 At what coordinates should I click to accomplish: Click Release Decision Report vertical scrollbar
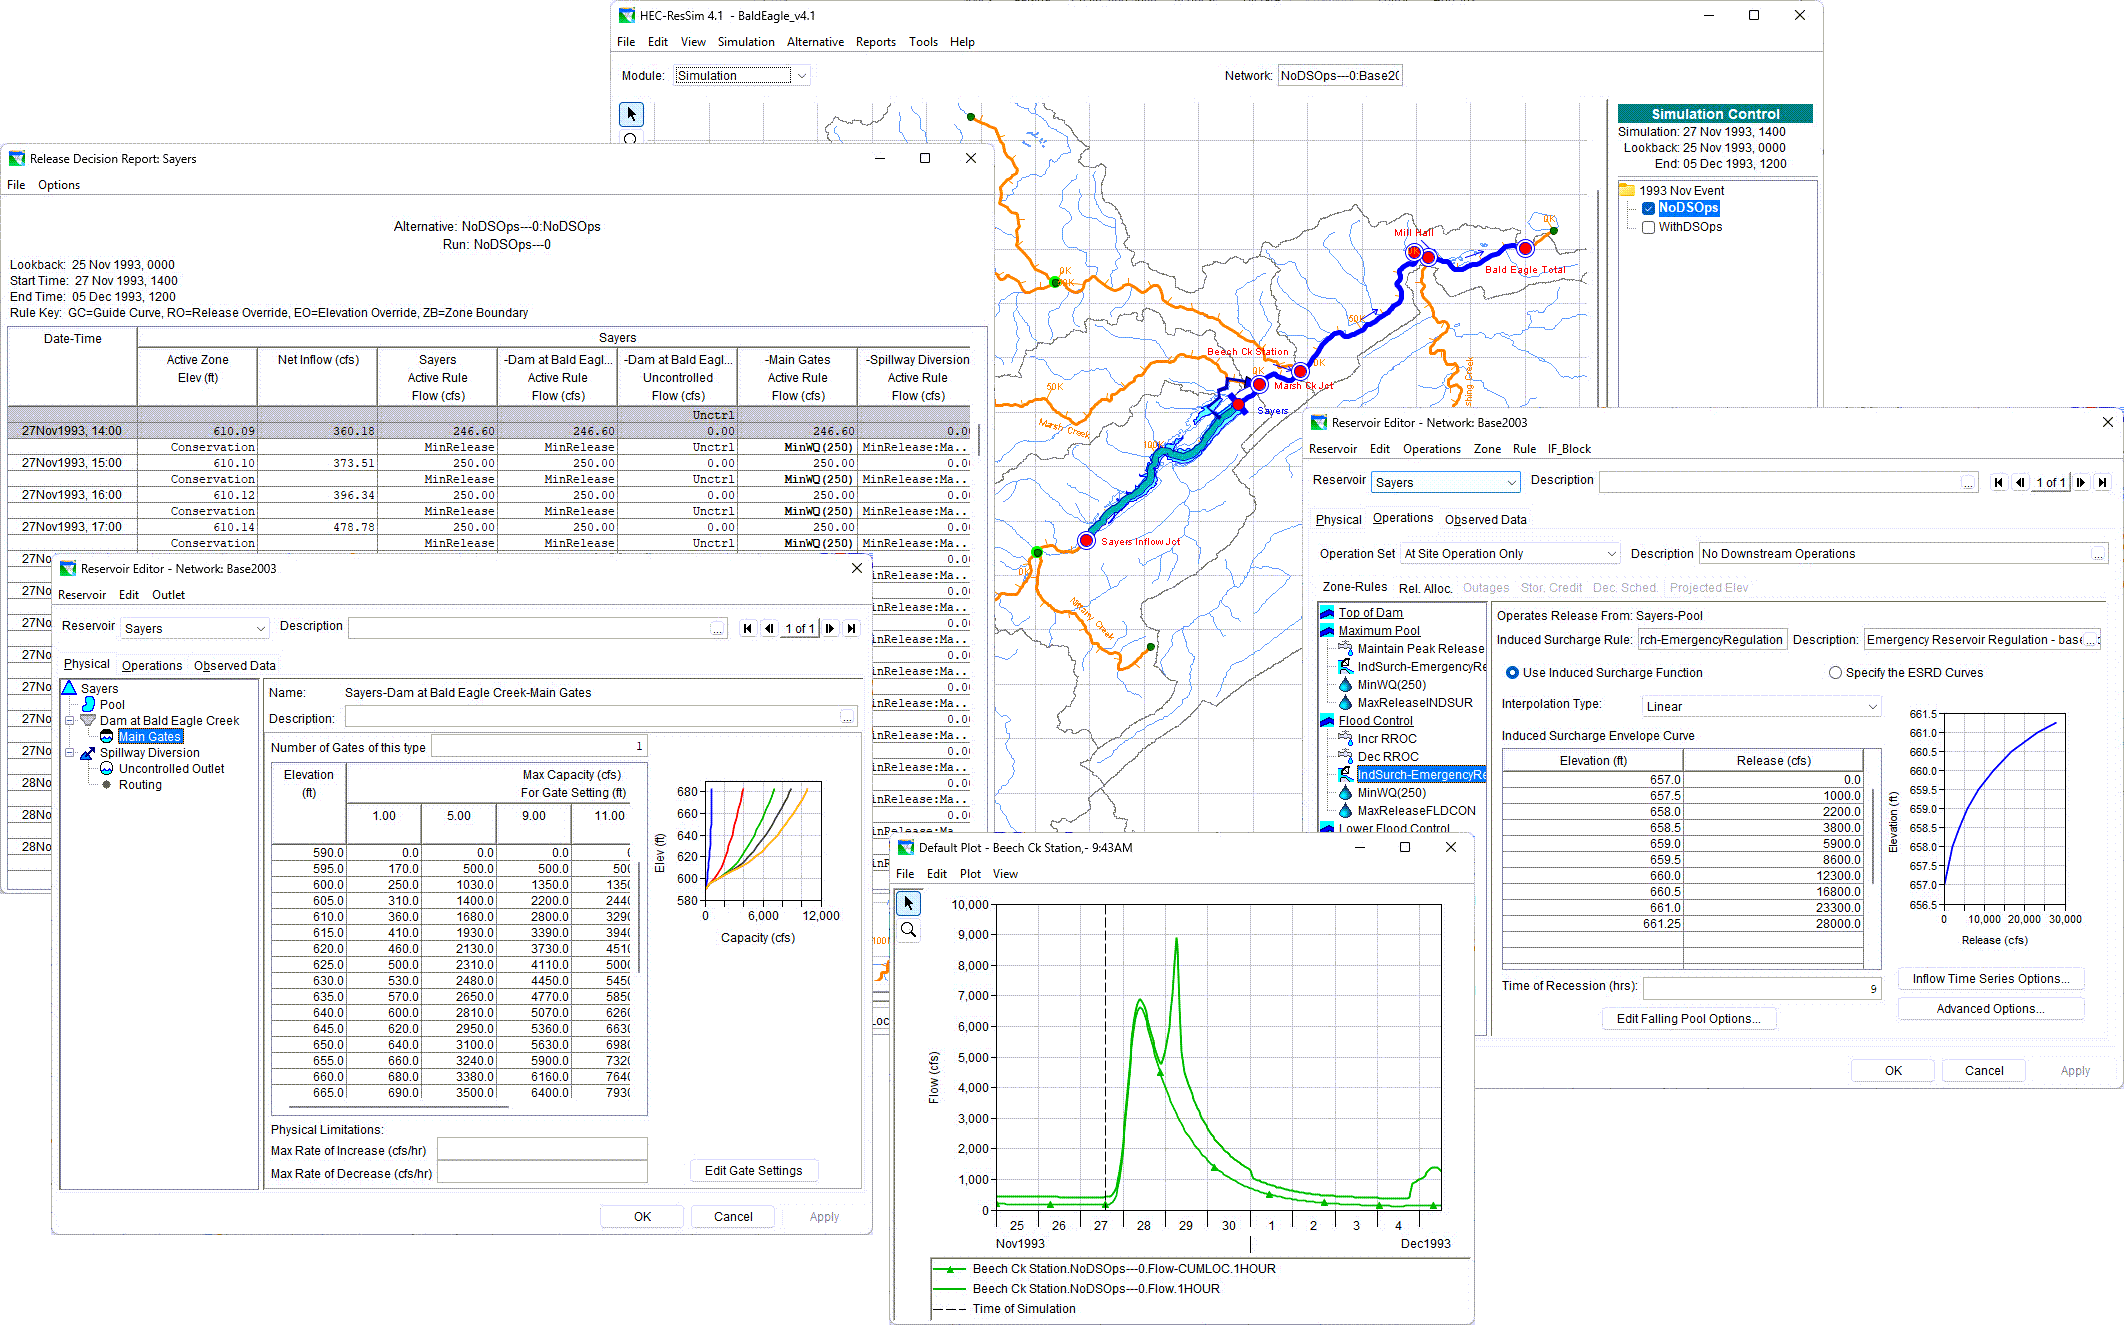pyautogui.click(x=980, y=440)
